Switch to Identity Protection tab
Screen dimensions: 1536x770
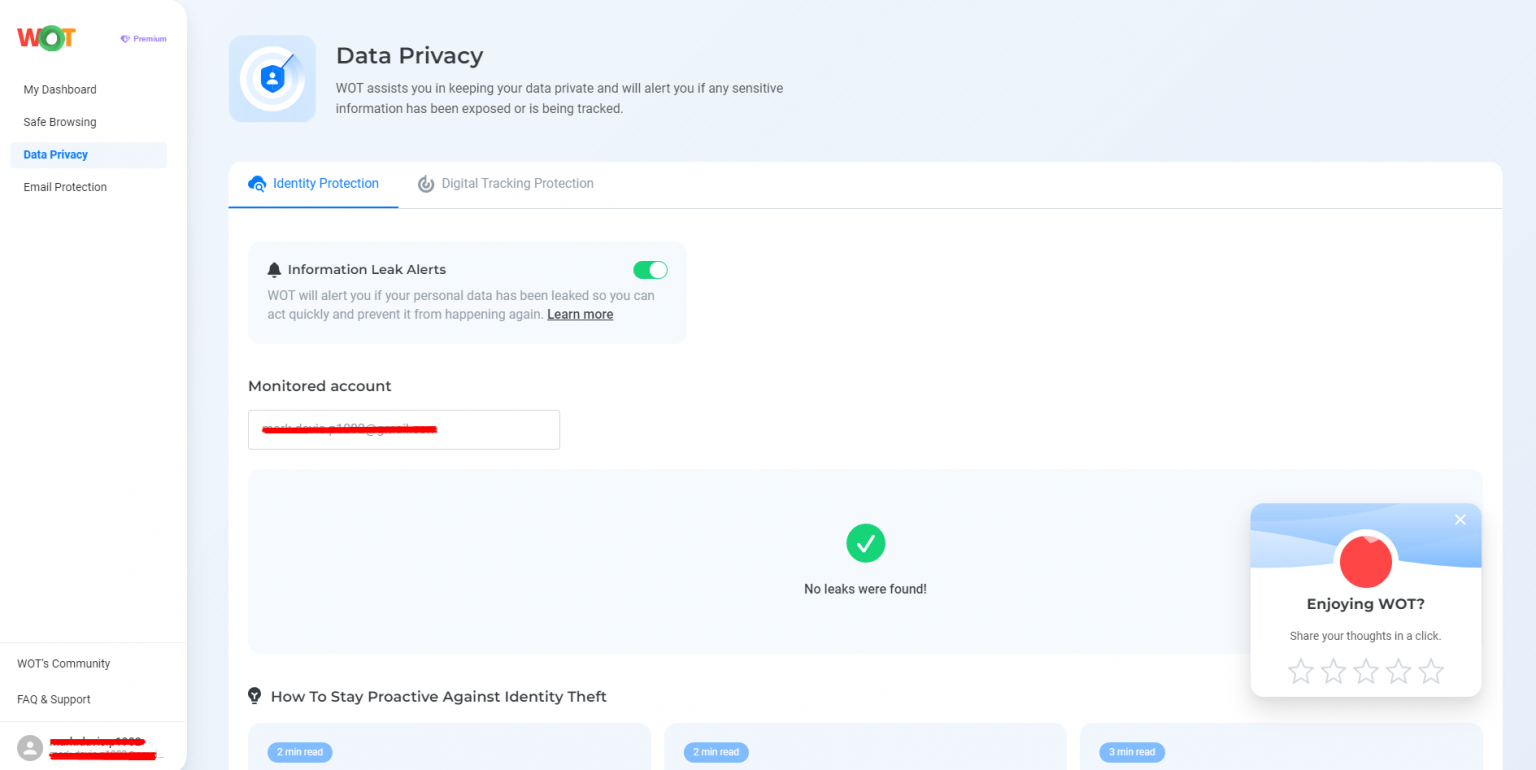(x=314, y=184)
